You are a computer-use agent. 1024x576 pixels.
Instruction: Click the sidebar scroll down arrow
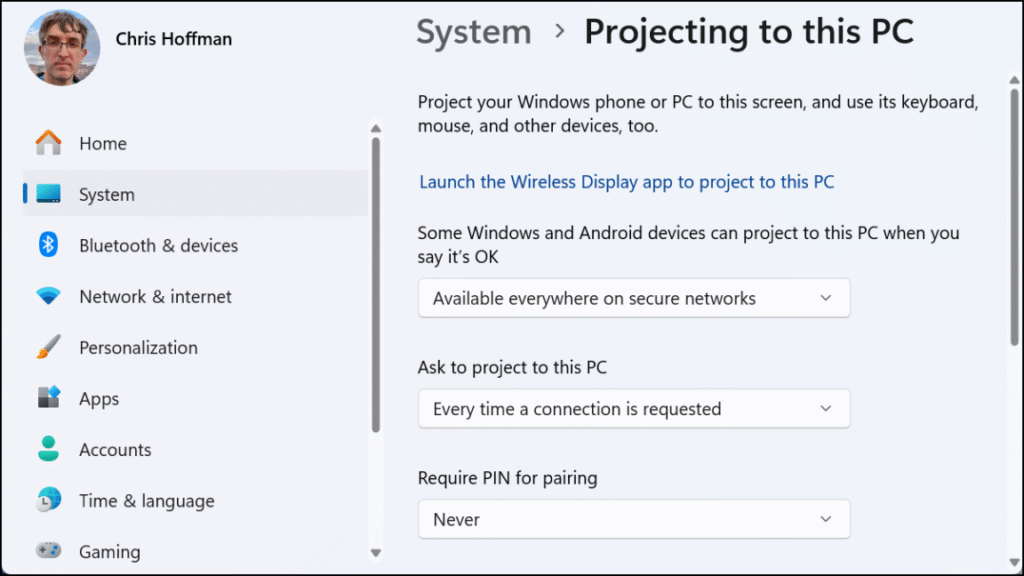(x=376, y=552)
